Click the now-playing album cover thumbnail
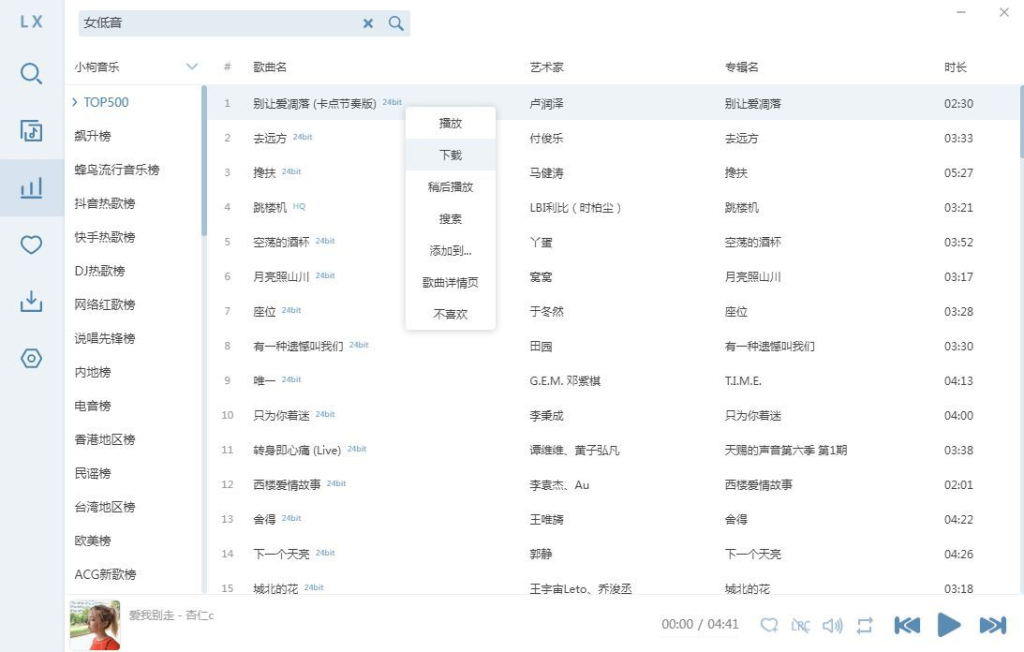Image resolution: width=1024 pixels, height=652 pixels. tap(95, 625)
